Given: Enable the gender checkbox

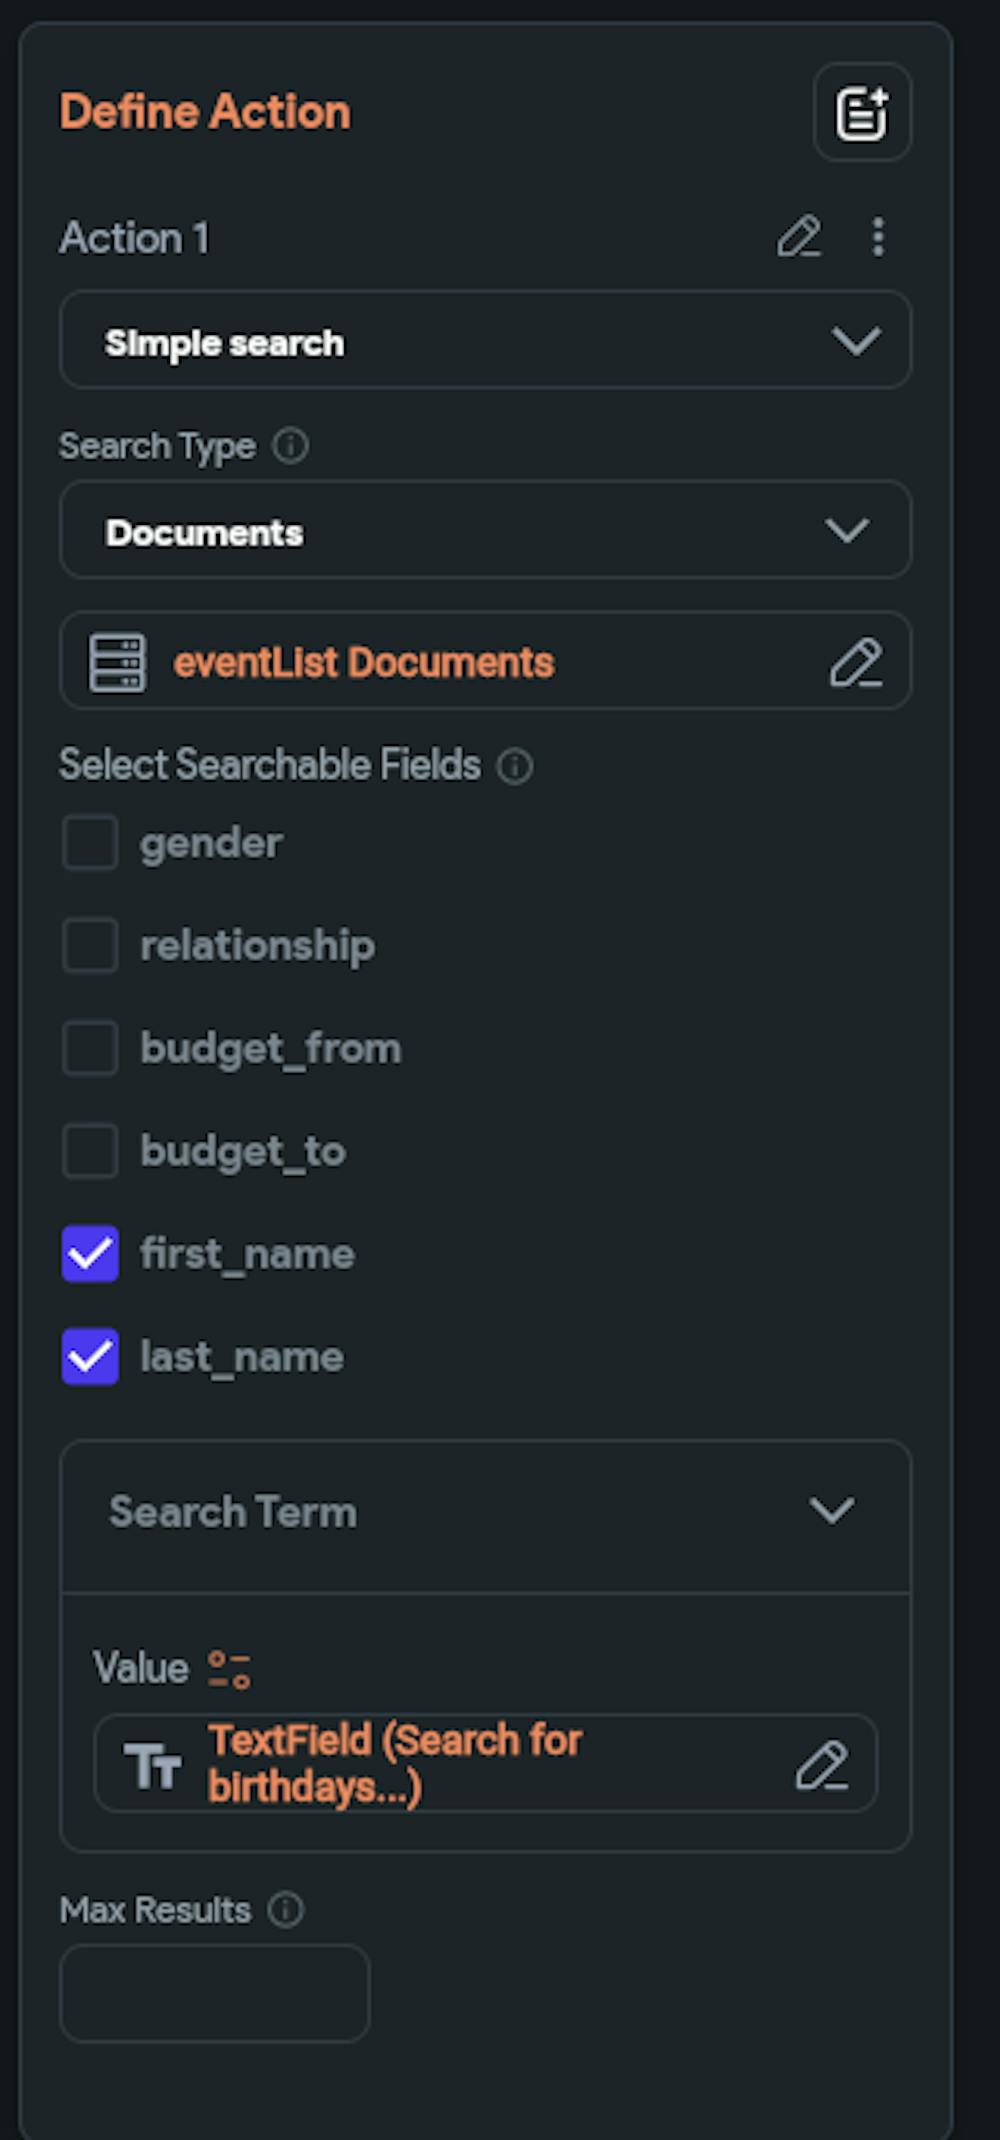Looking at the screenshot, I should [x=90, y=842].
